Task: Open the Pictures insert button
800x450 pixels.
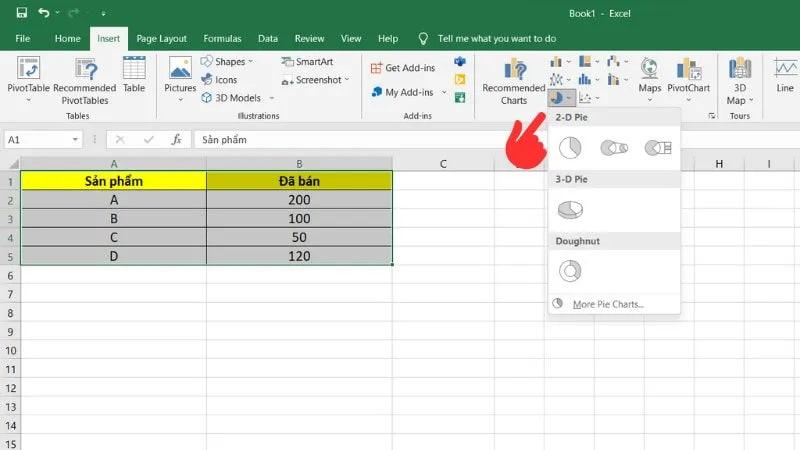Action: (x=180, y=79)
